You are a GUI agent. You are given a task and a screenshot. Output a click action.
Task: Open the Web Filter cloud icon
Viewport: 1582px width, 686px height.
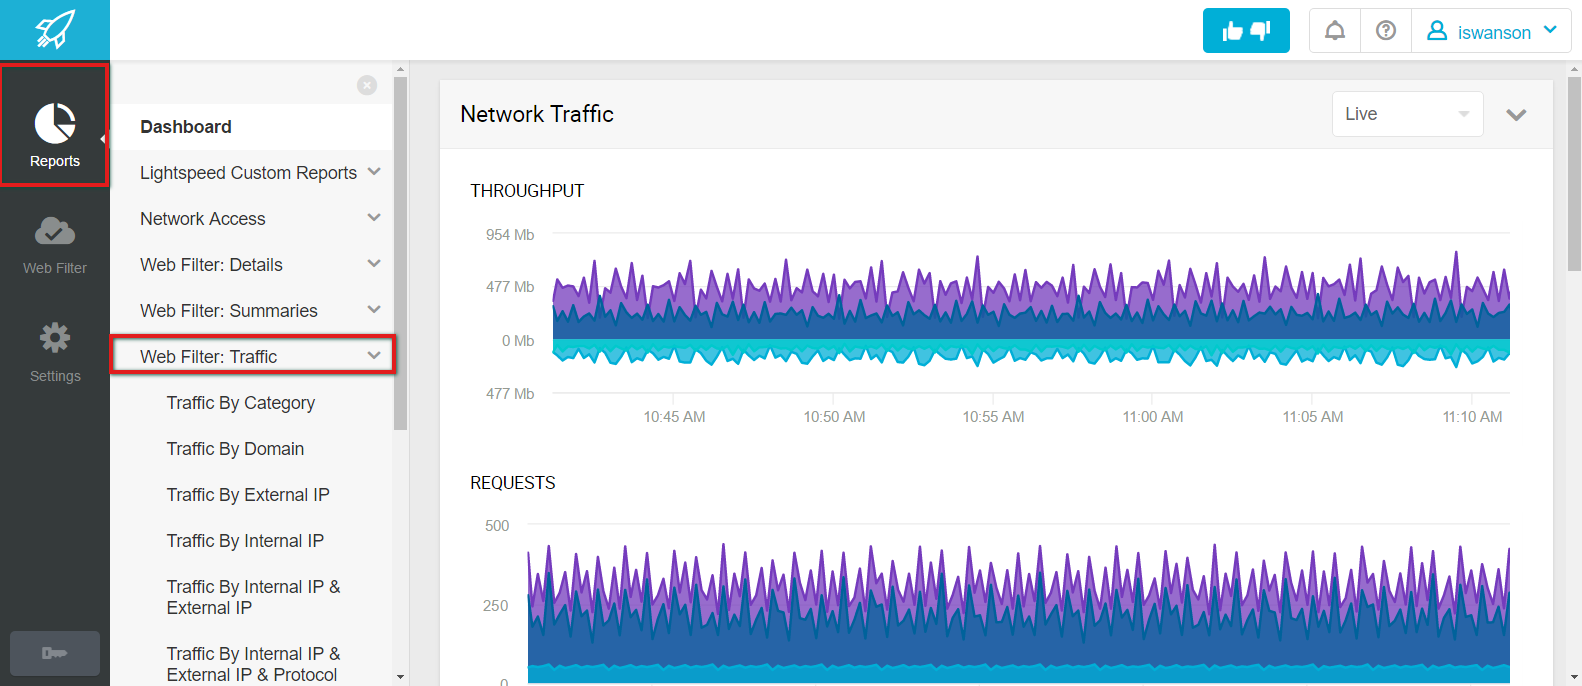pyautogui.click(x=55, y=232)
